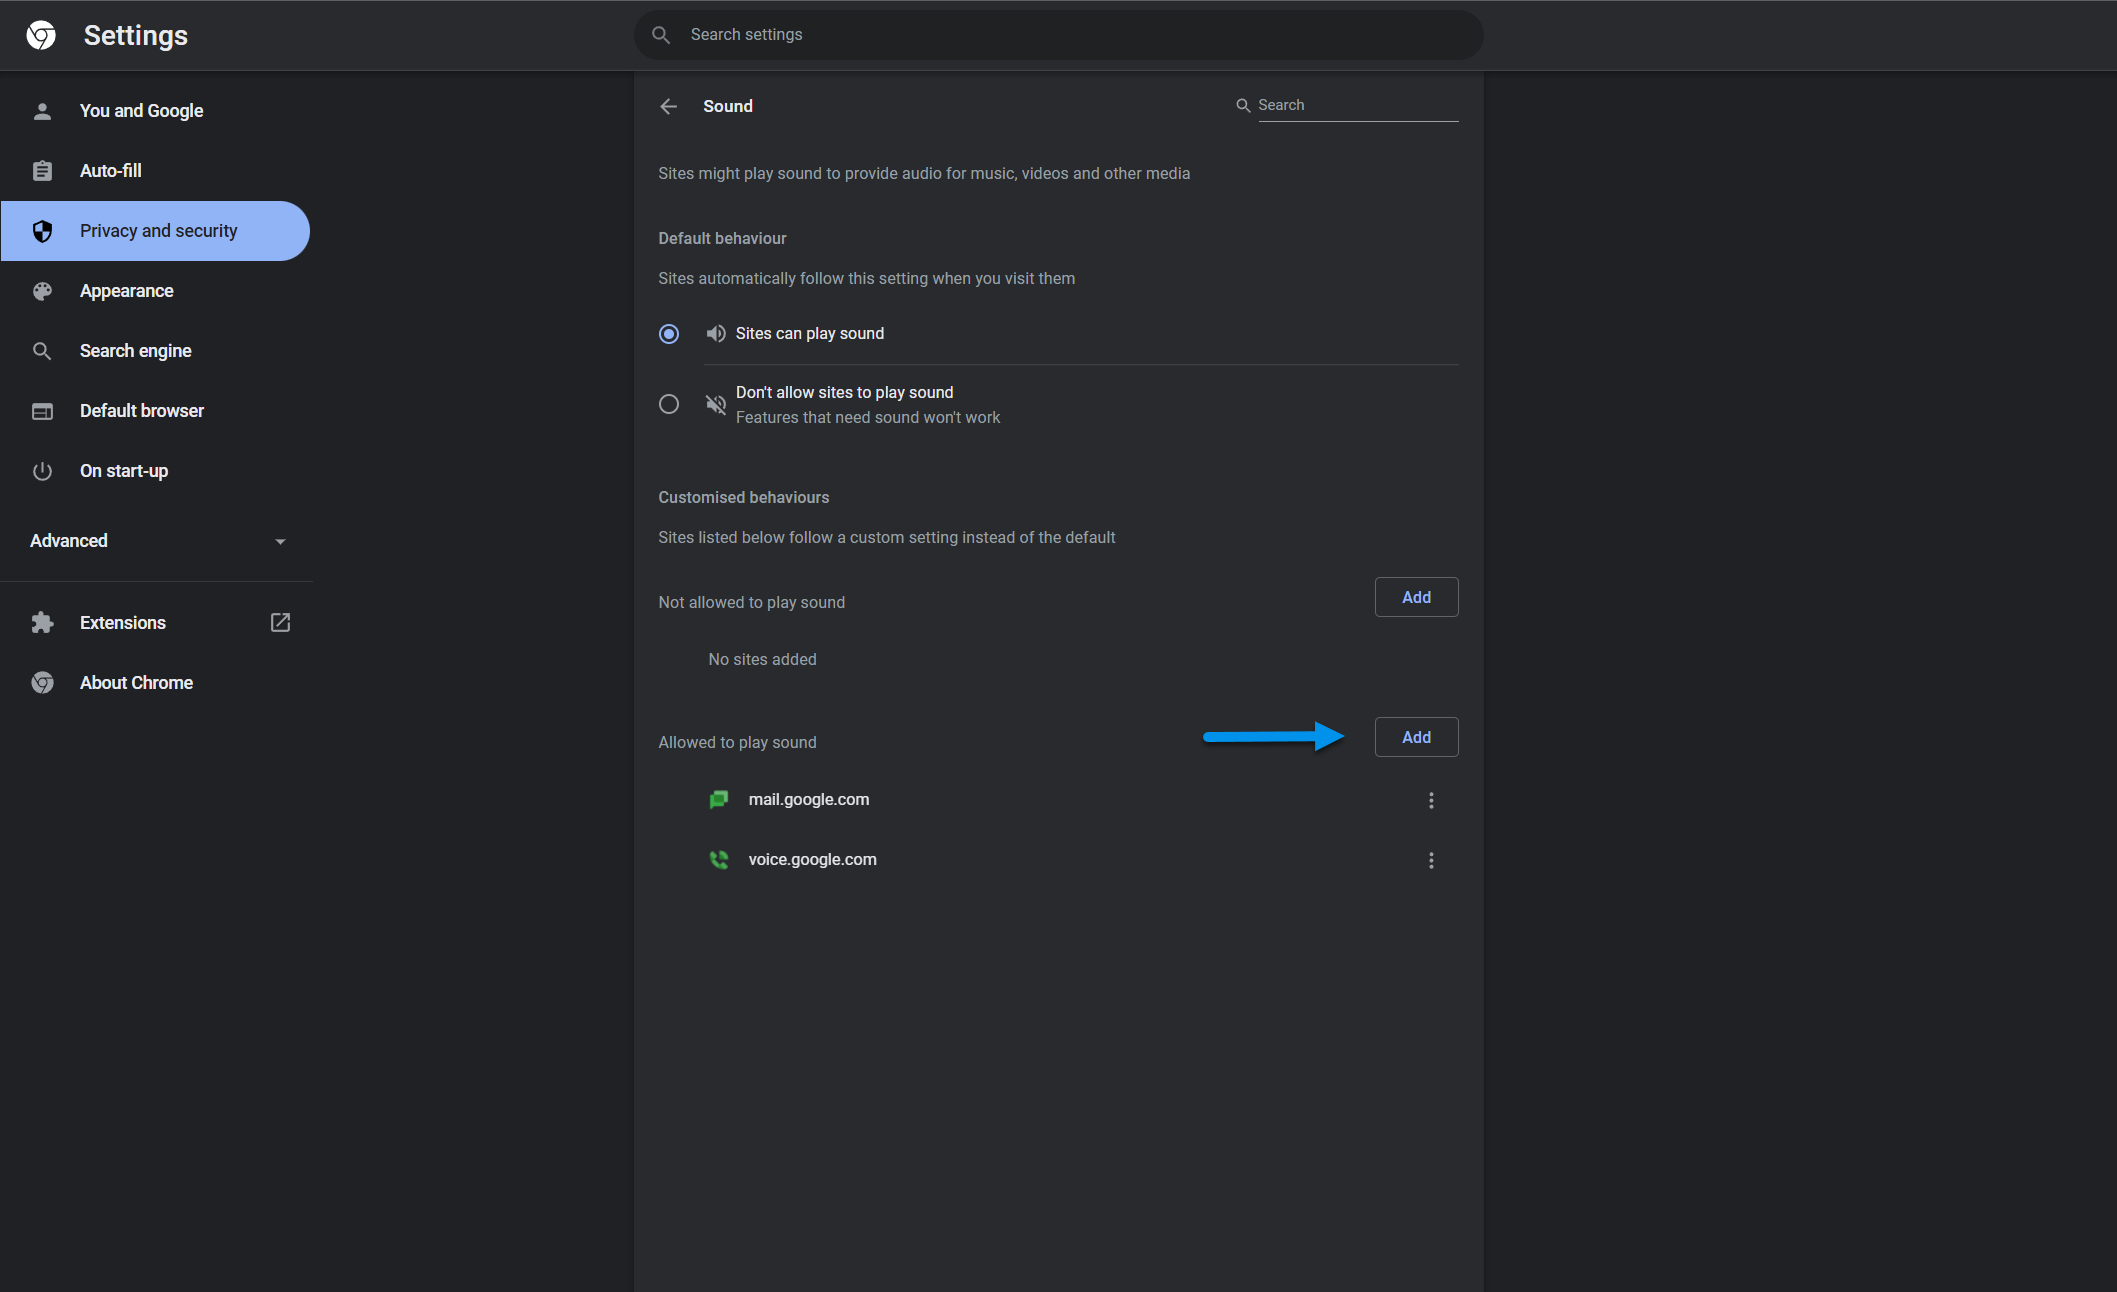Viewport: 2117px width, 1292px height.
Task: Open the Extensions page link
Action: 155,623
